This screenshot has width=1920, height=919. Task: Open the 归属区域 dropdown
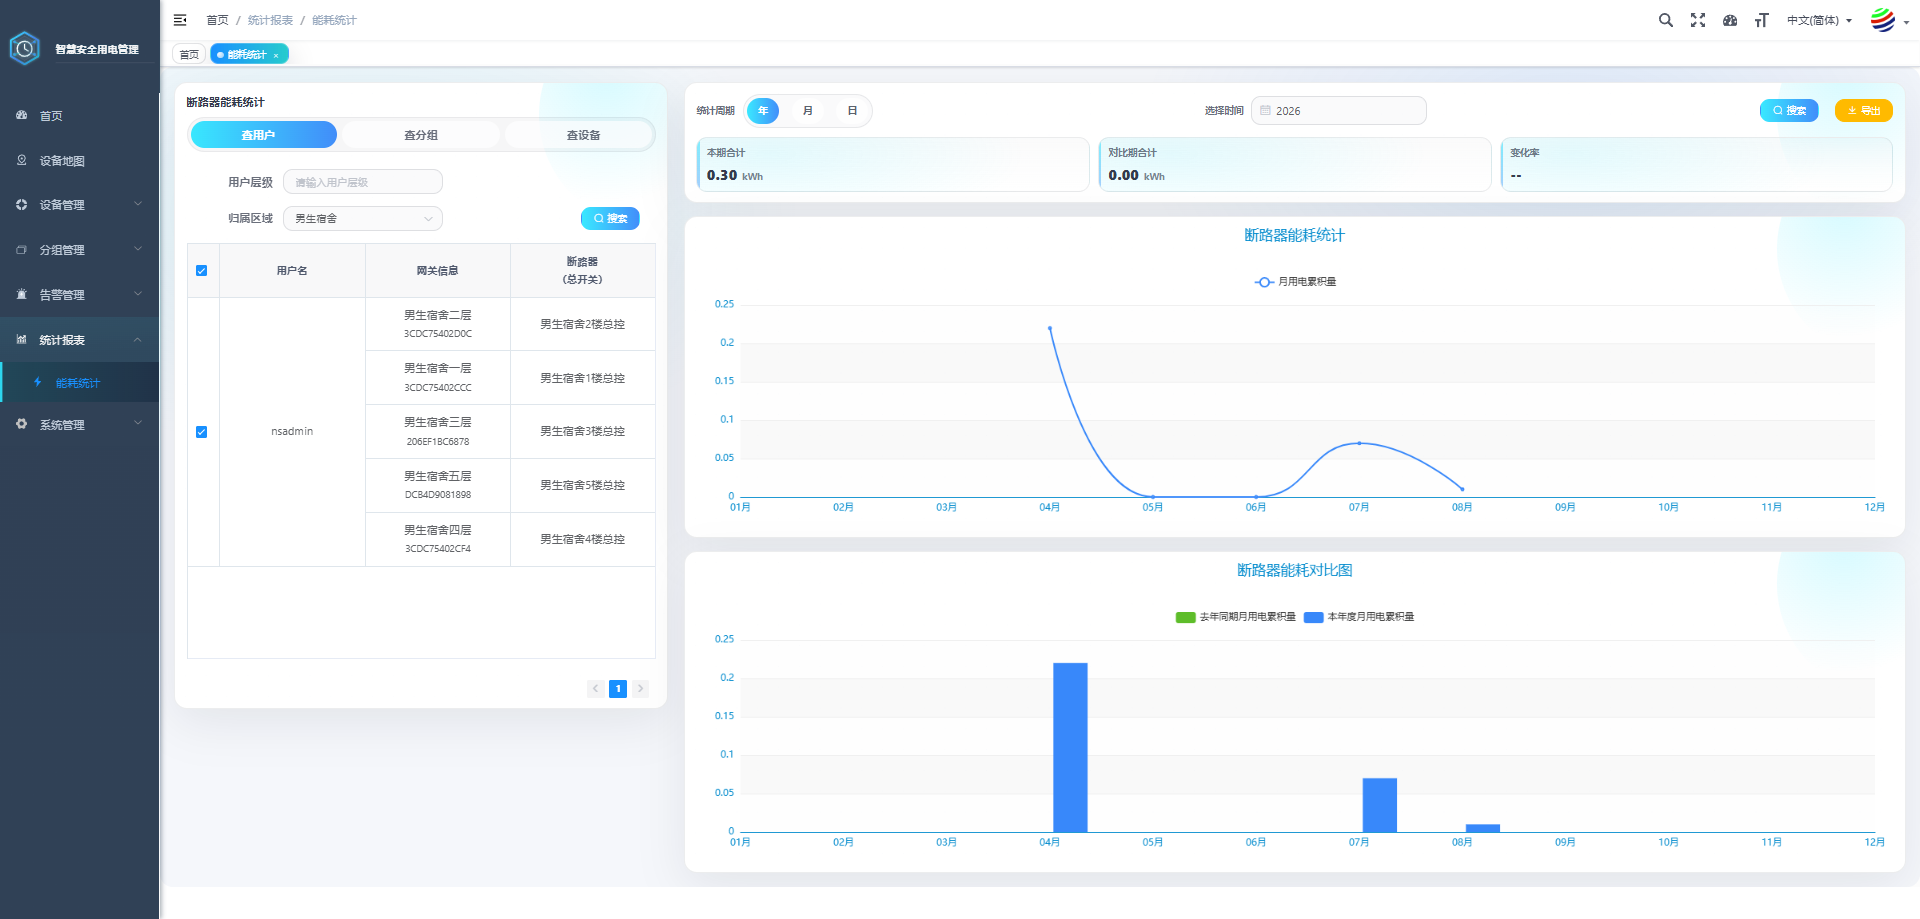click(x=363, y=218)
